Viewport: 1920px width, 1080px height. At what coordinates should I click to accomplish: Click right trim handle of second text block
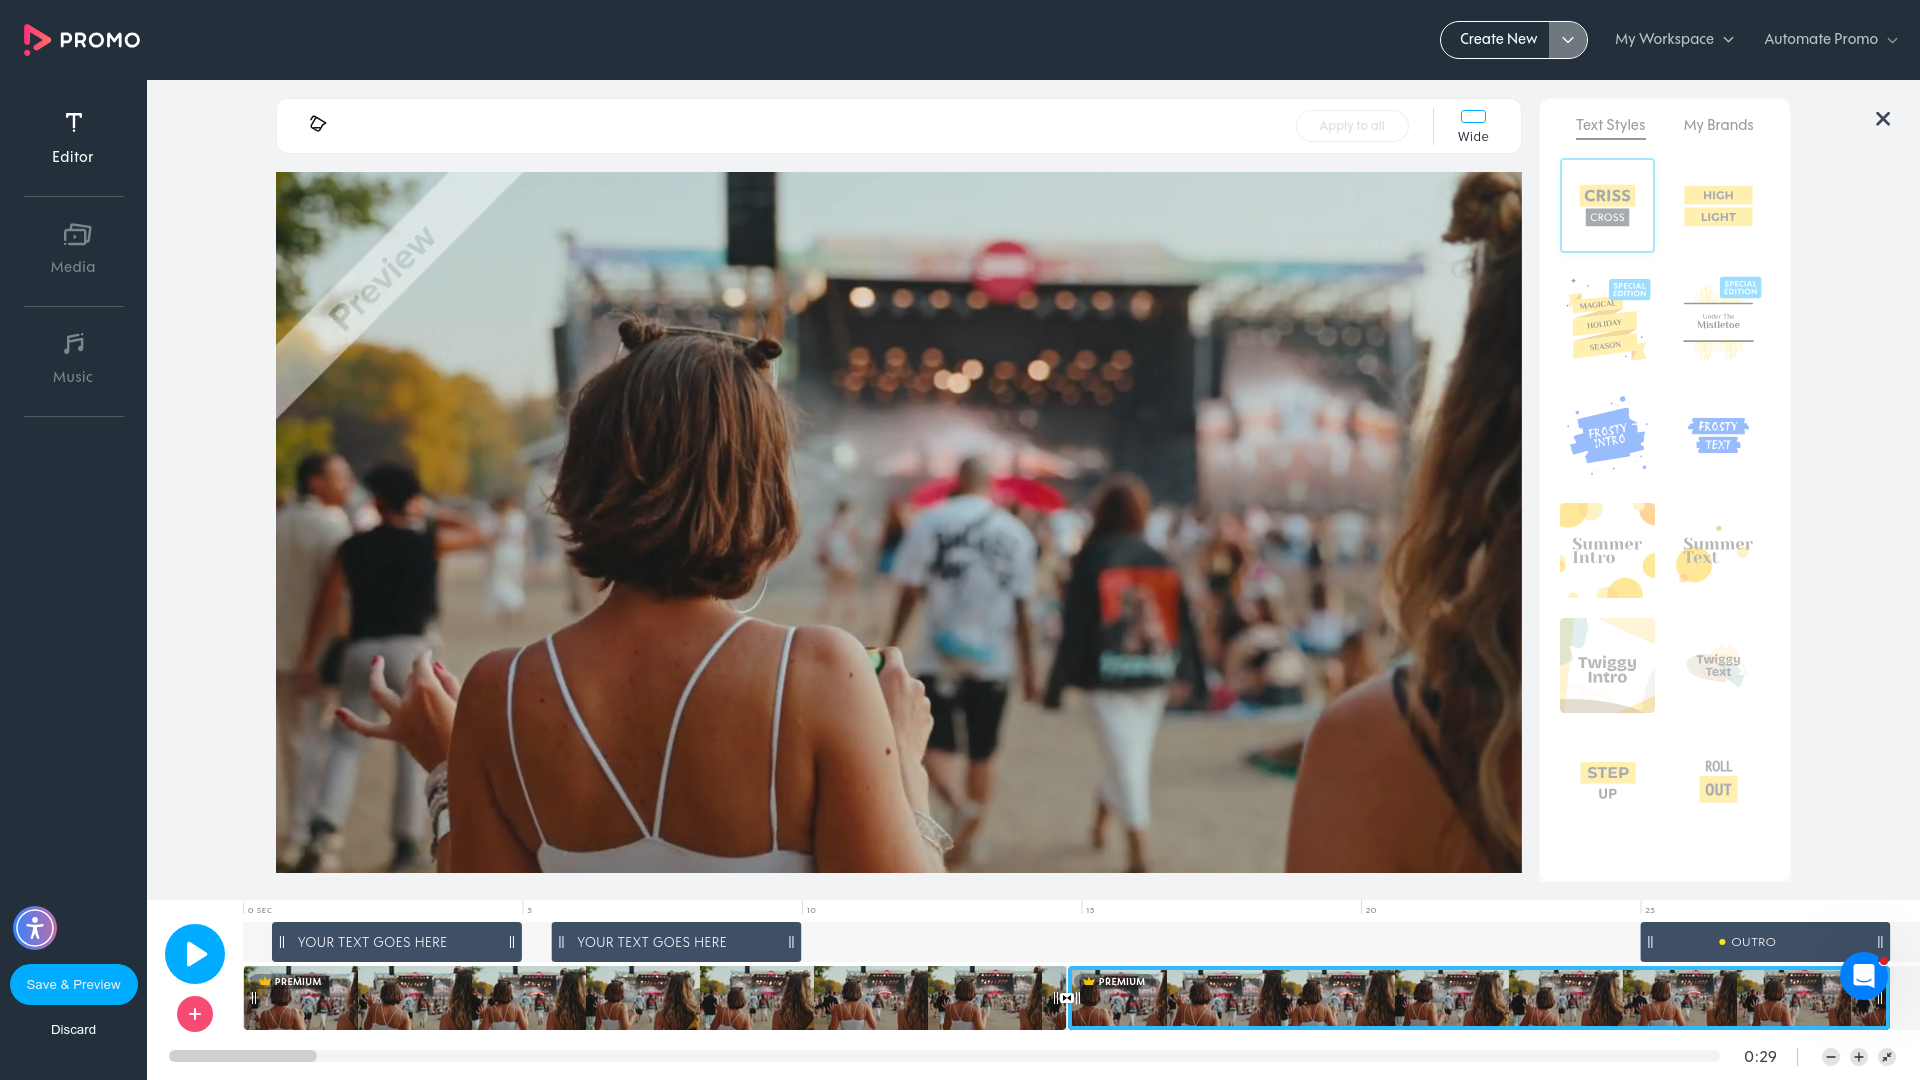click(x=791, y=942)
